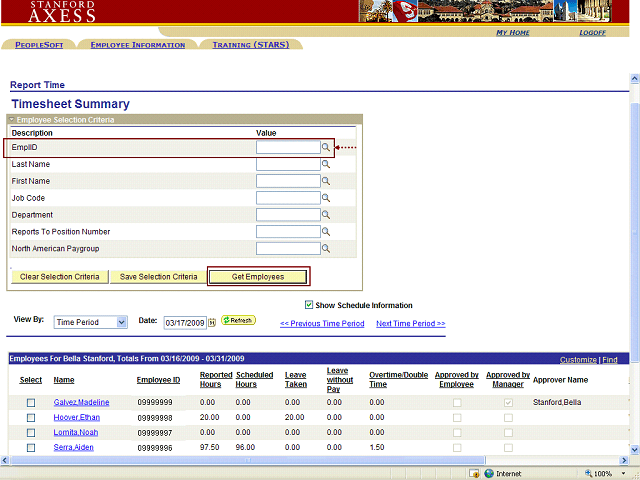The width and height of the screenshot is (640, 480).
Task: Collapse the Employee Selection Criteria section
Action: click(13, 120)
